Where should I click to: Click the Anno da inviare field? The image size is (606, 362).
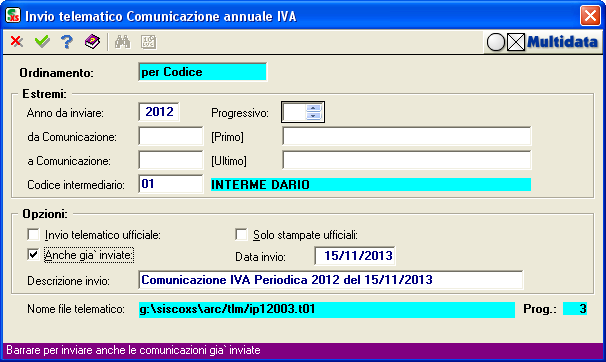pyautogui.click(x=159, y=112)
